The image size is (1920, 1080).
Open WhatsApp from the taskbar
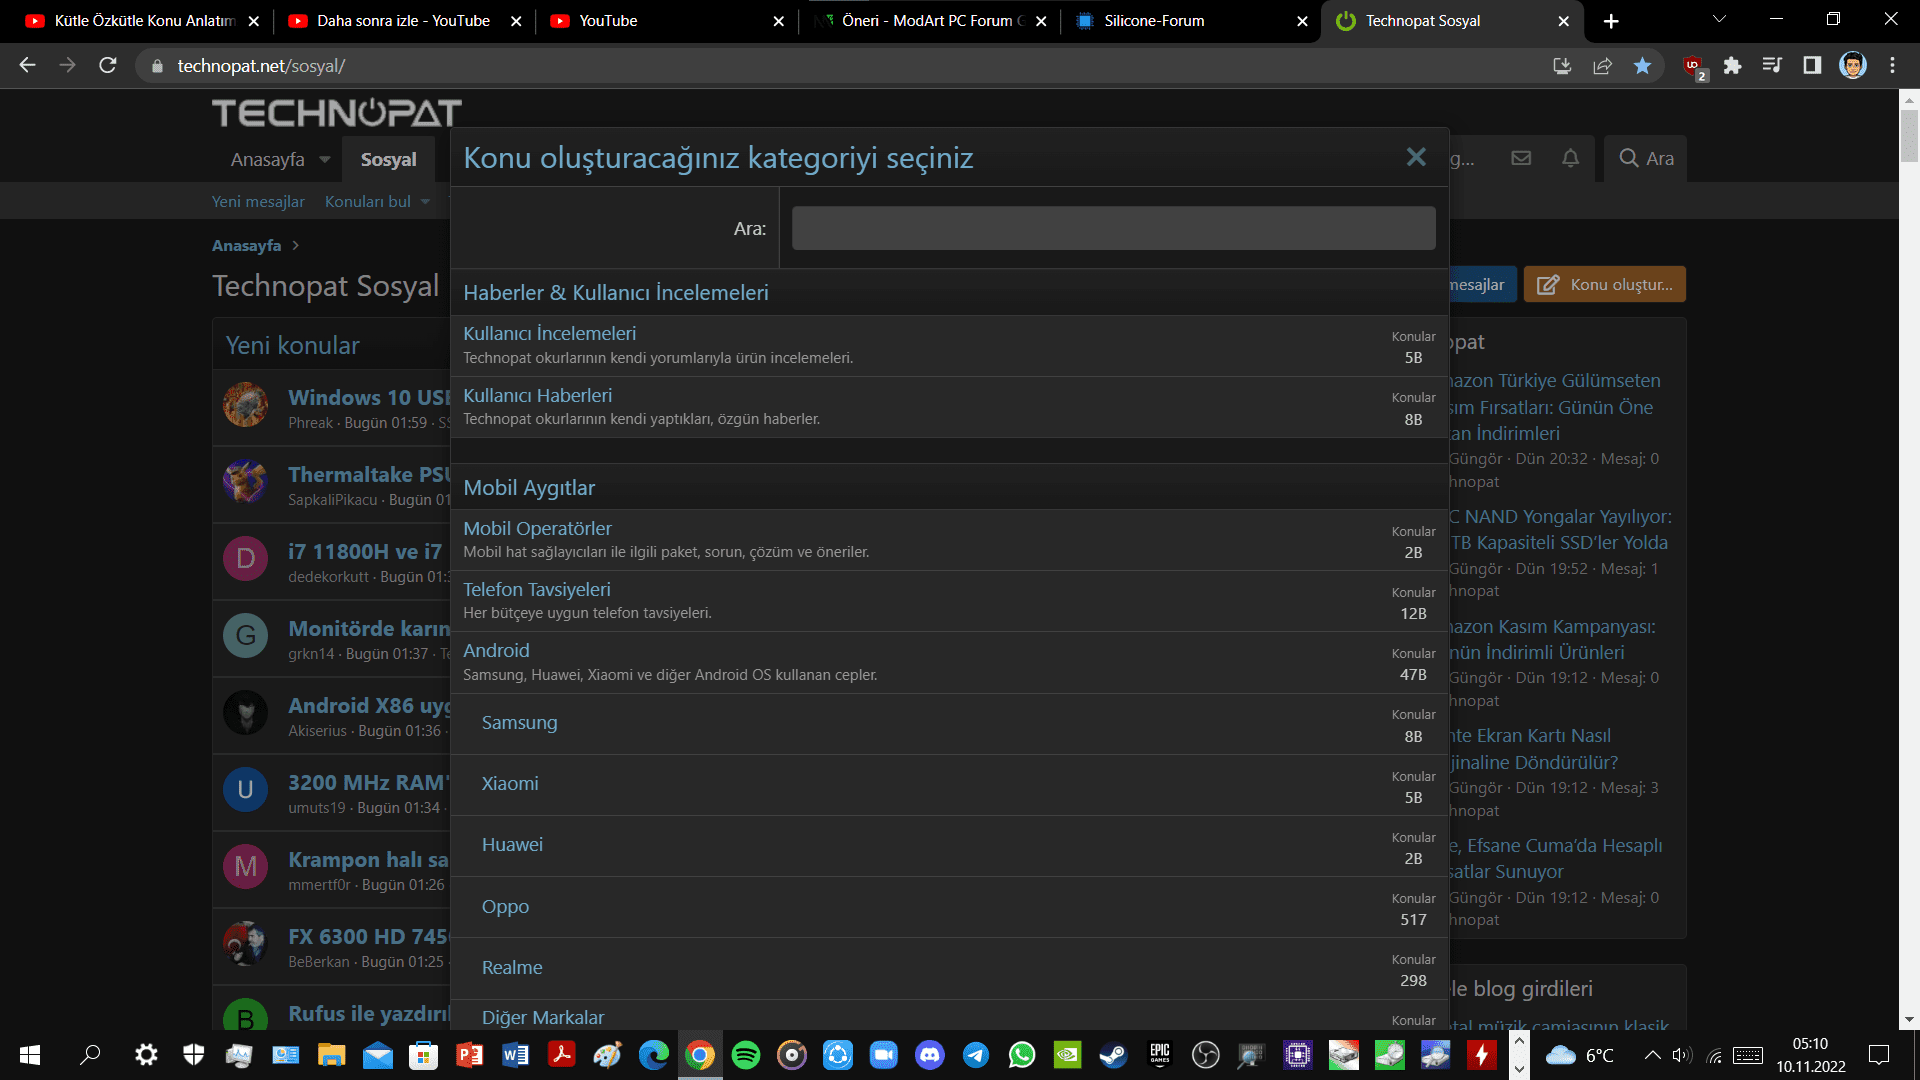pyautogui.click(x=1022, y=1054)
